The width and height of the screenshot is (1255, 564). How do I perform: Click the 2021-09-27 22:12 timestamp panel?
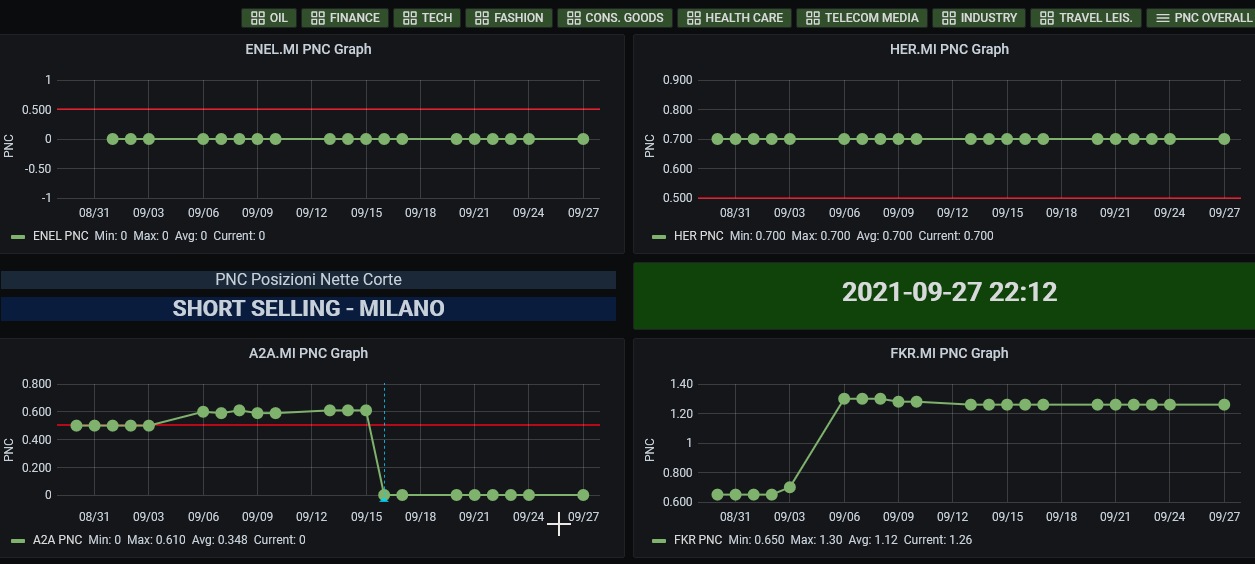948,292
